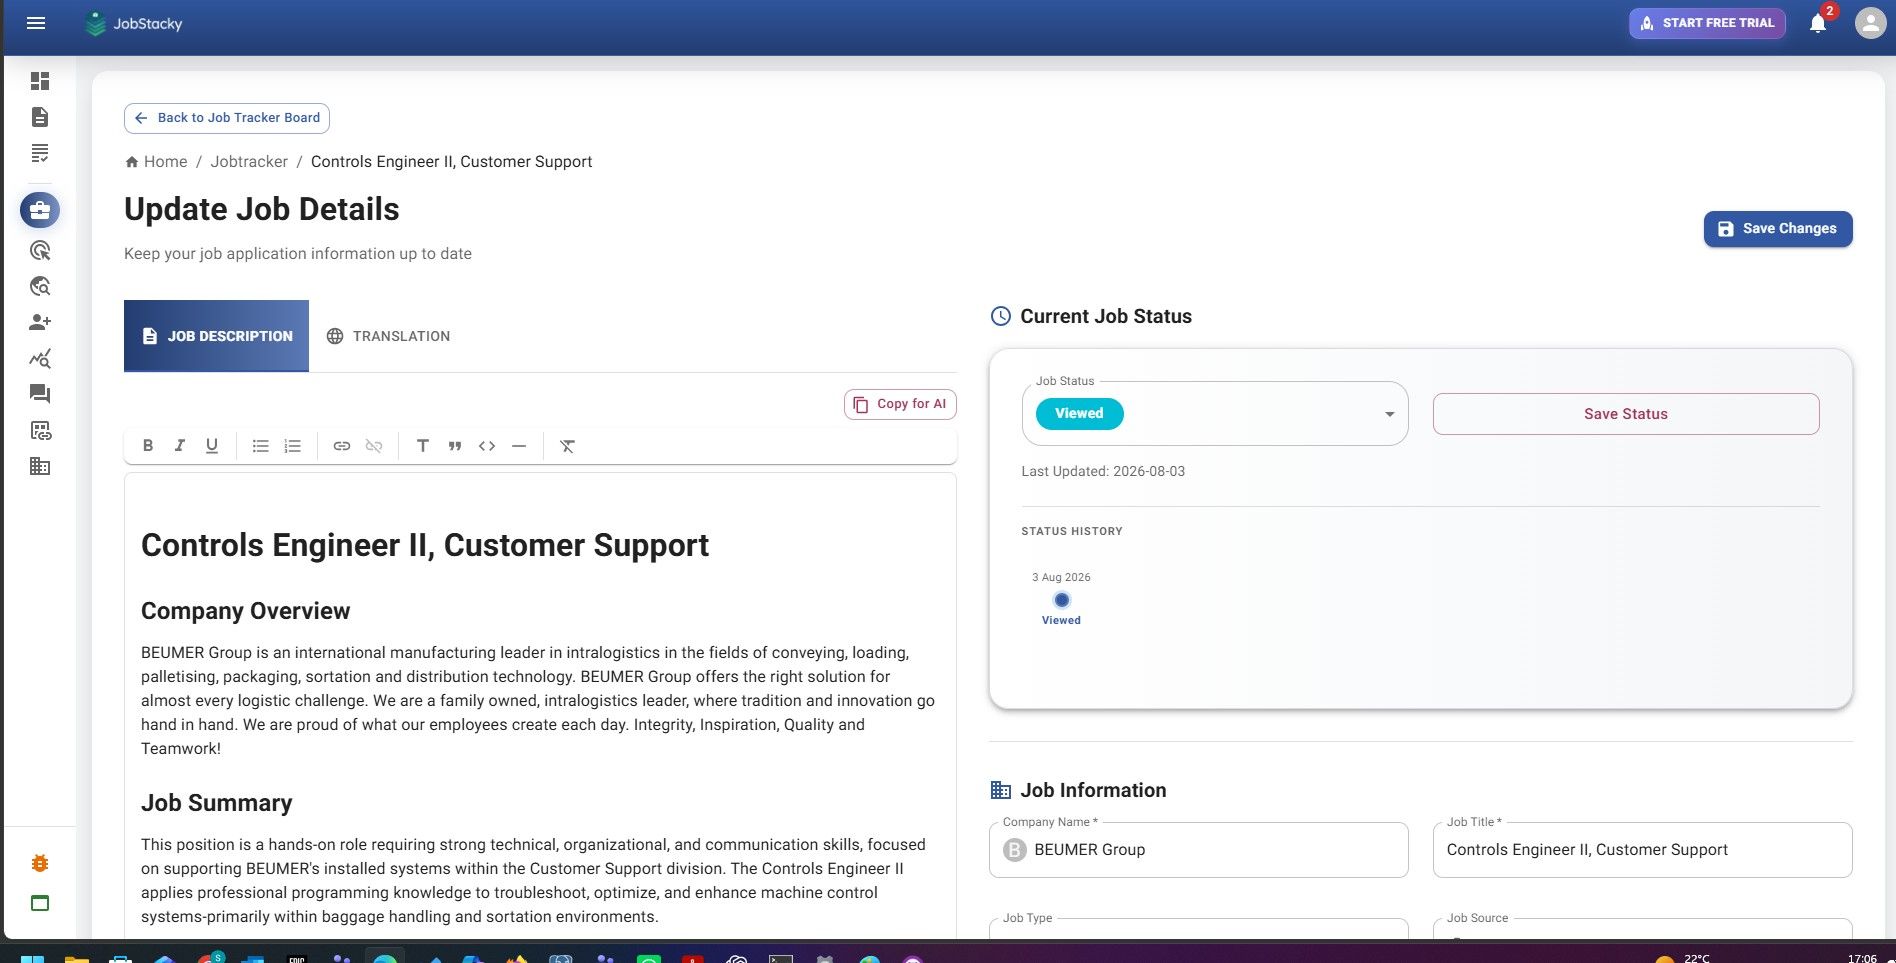
Task: Clear text formatting
Action: (x=567, y=446)
